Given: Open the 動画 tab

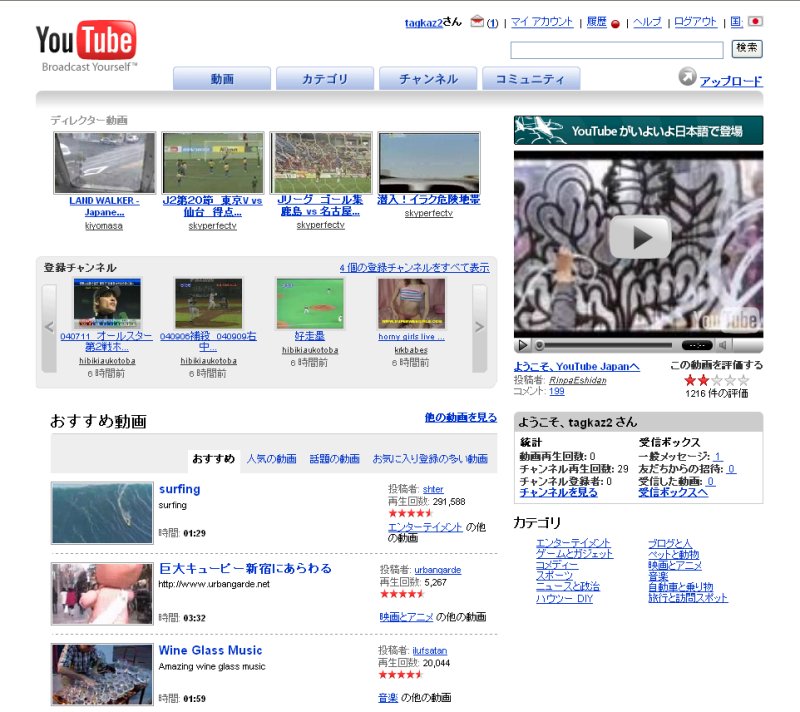Looking at the screenshot, I should point(222,79).
